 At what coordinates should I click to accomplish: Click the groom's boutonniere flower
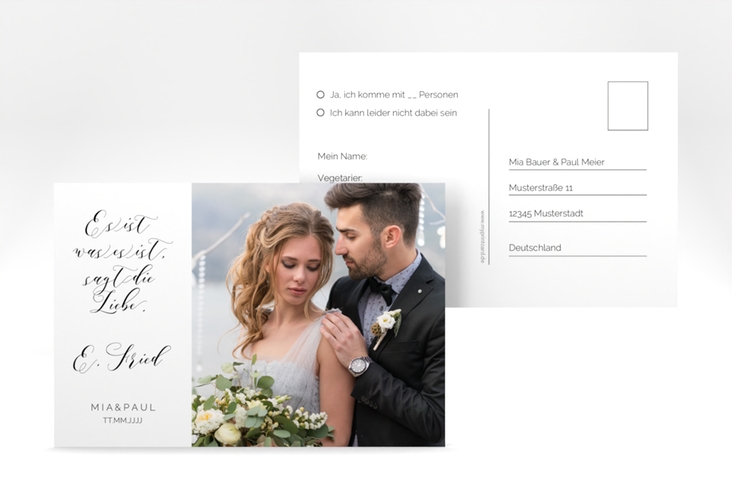(x=386, y=323)
